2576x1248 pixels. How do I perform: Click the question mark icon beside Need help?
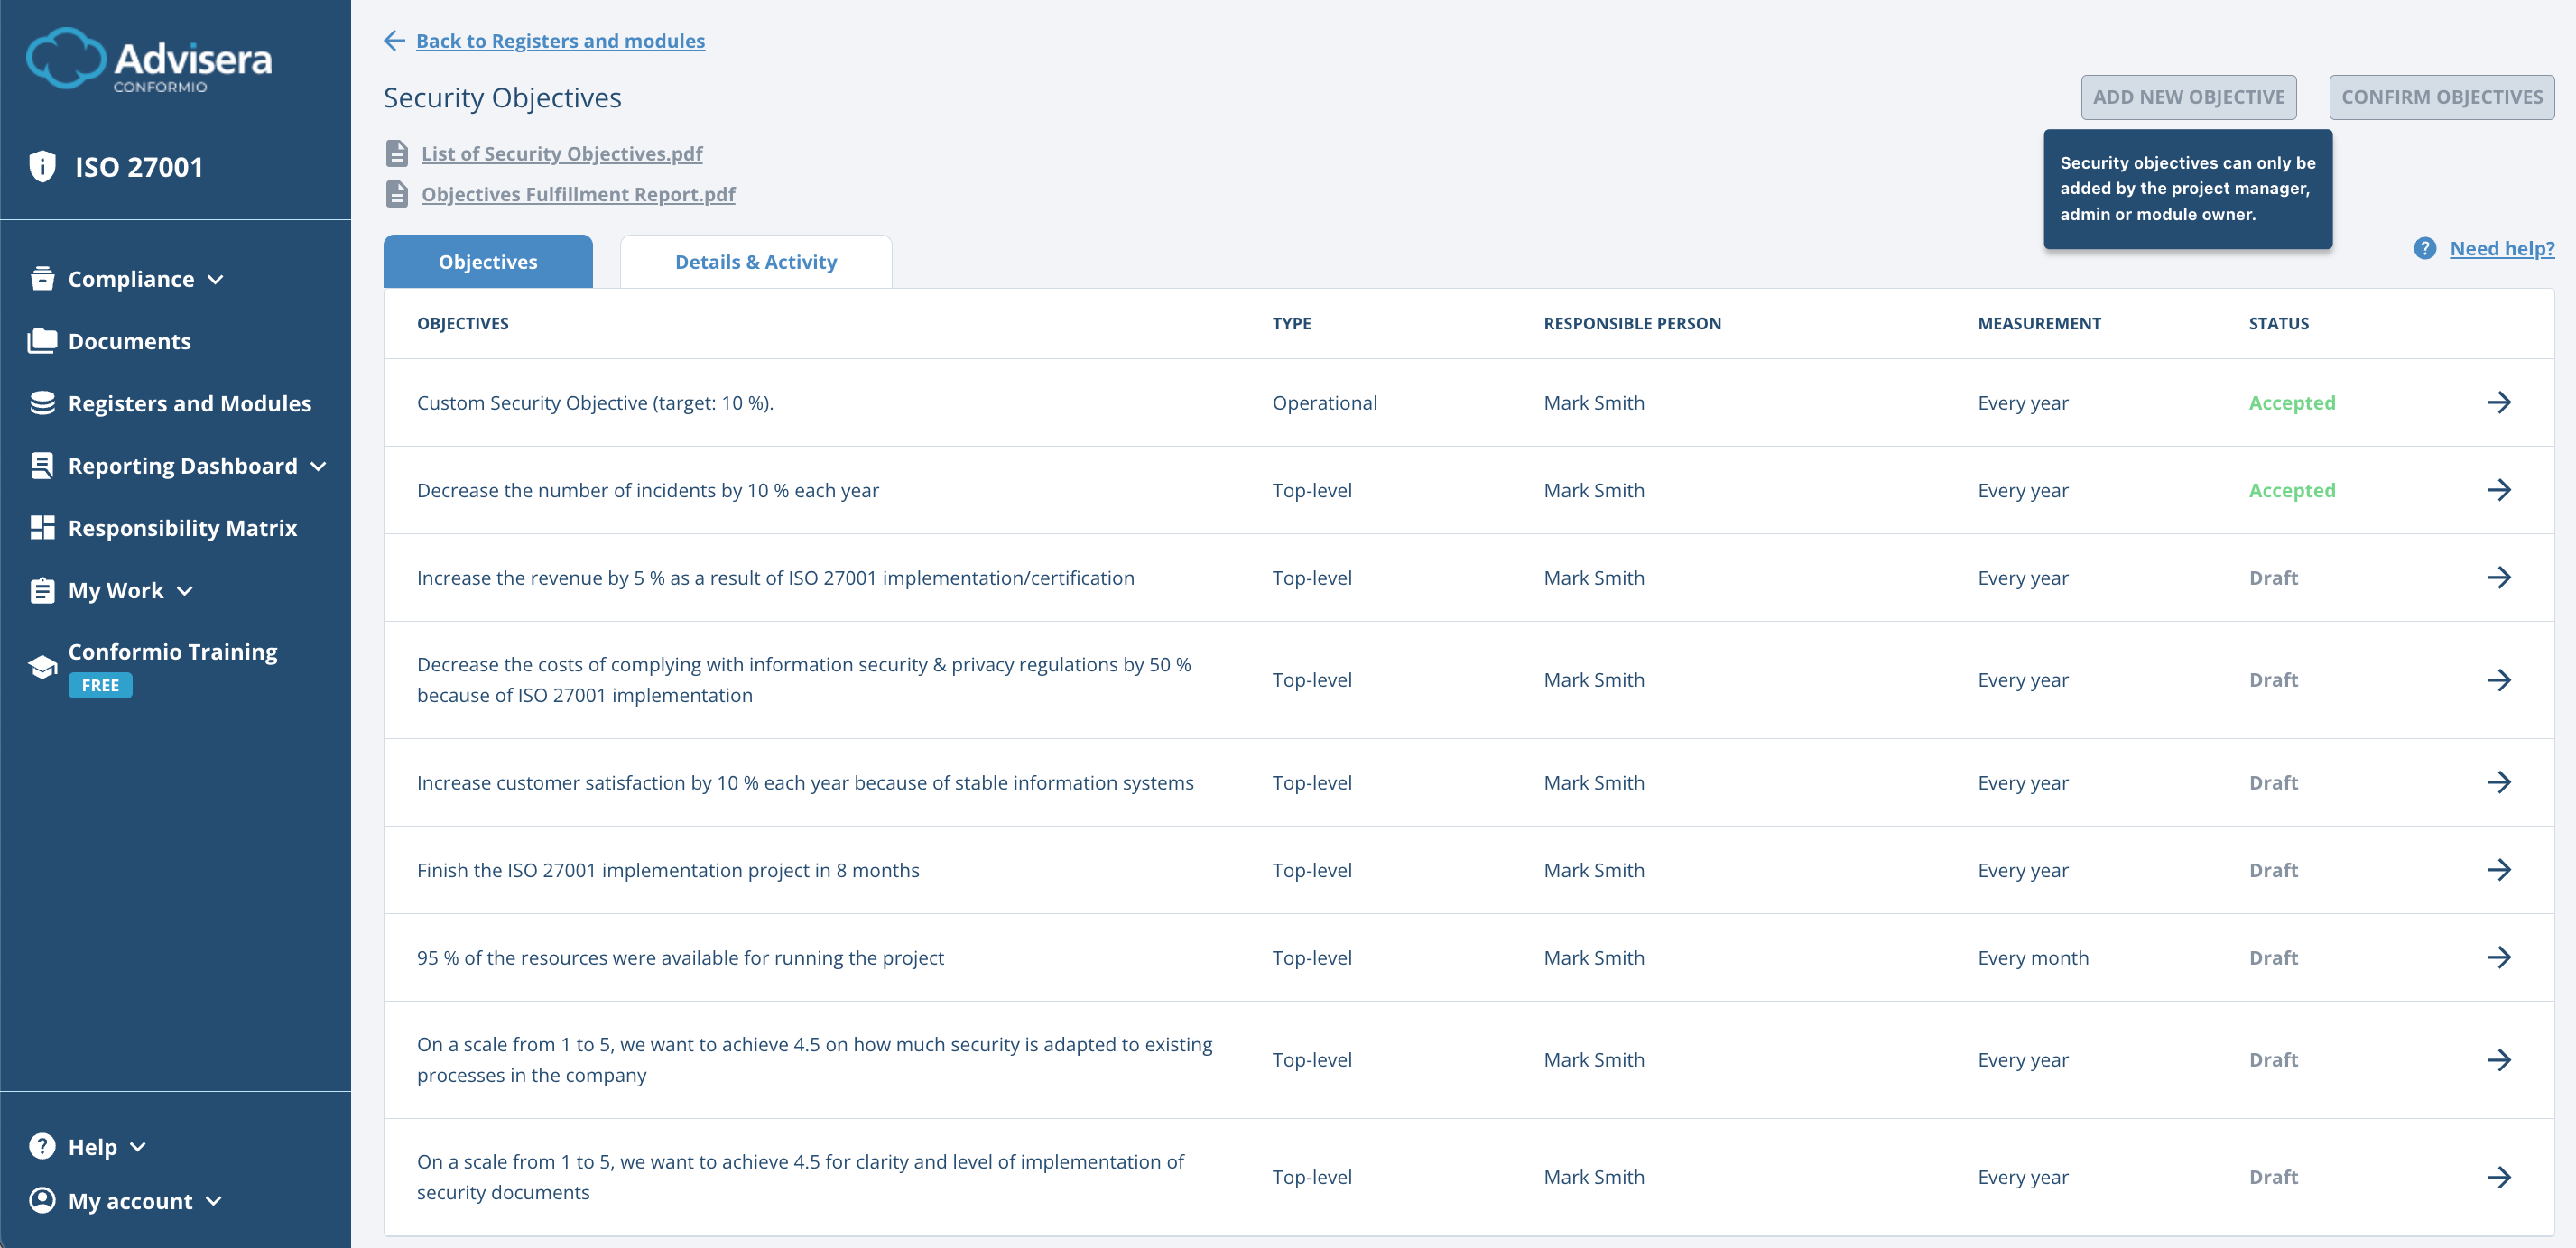[x=2424, y=248]
